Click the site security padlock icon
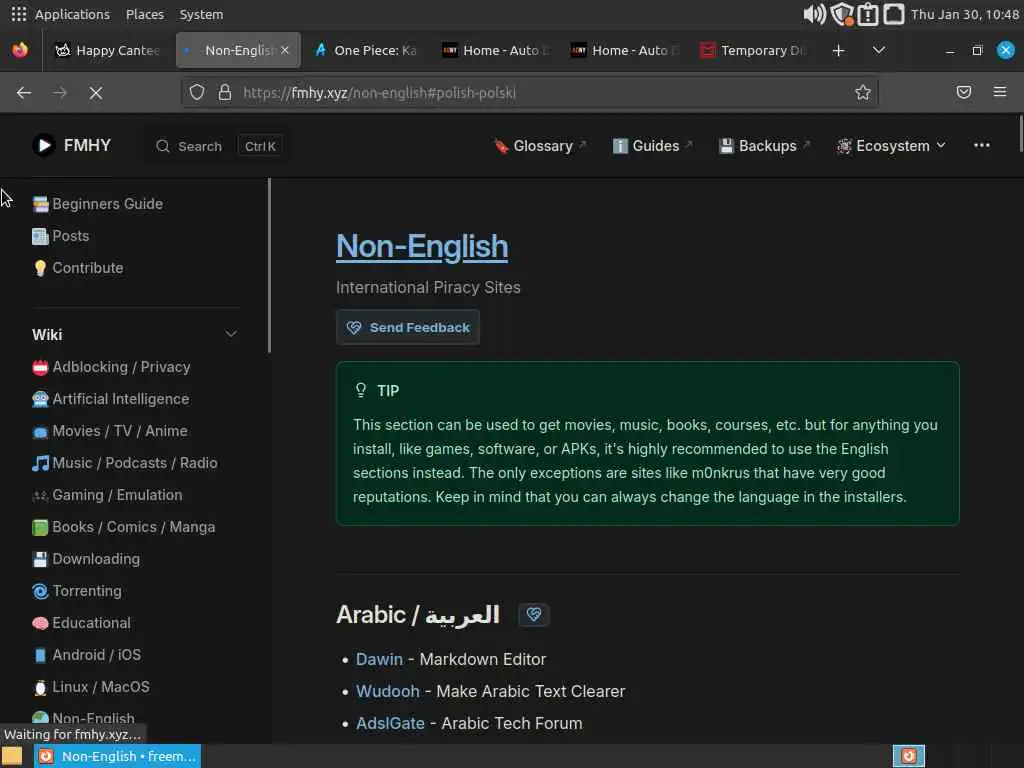The height and width of the screenshot is (768, 1024). (x=225, y=93)
